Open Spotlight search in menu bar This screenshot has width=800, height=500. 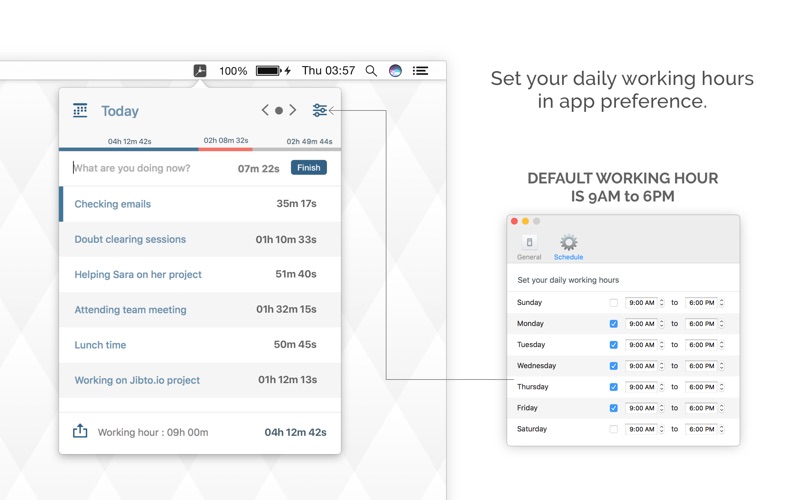click(x=371, y=71)
